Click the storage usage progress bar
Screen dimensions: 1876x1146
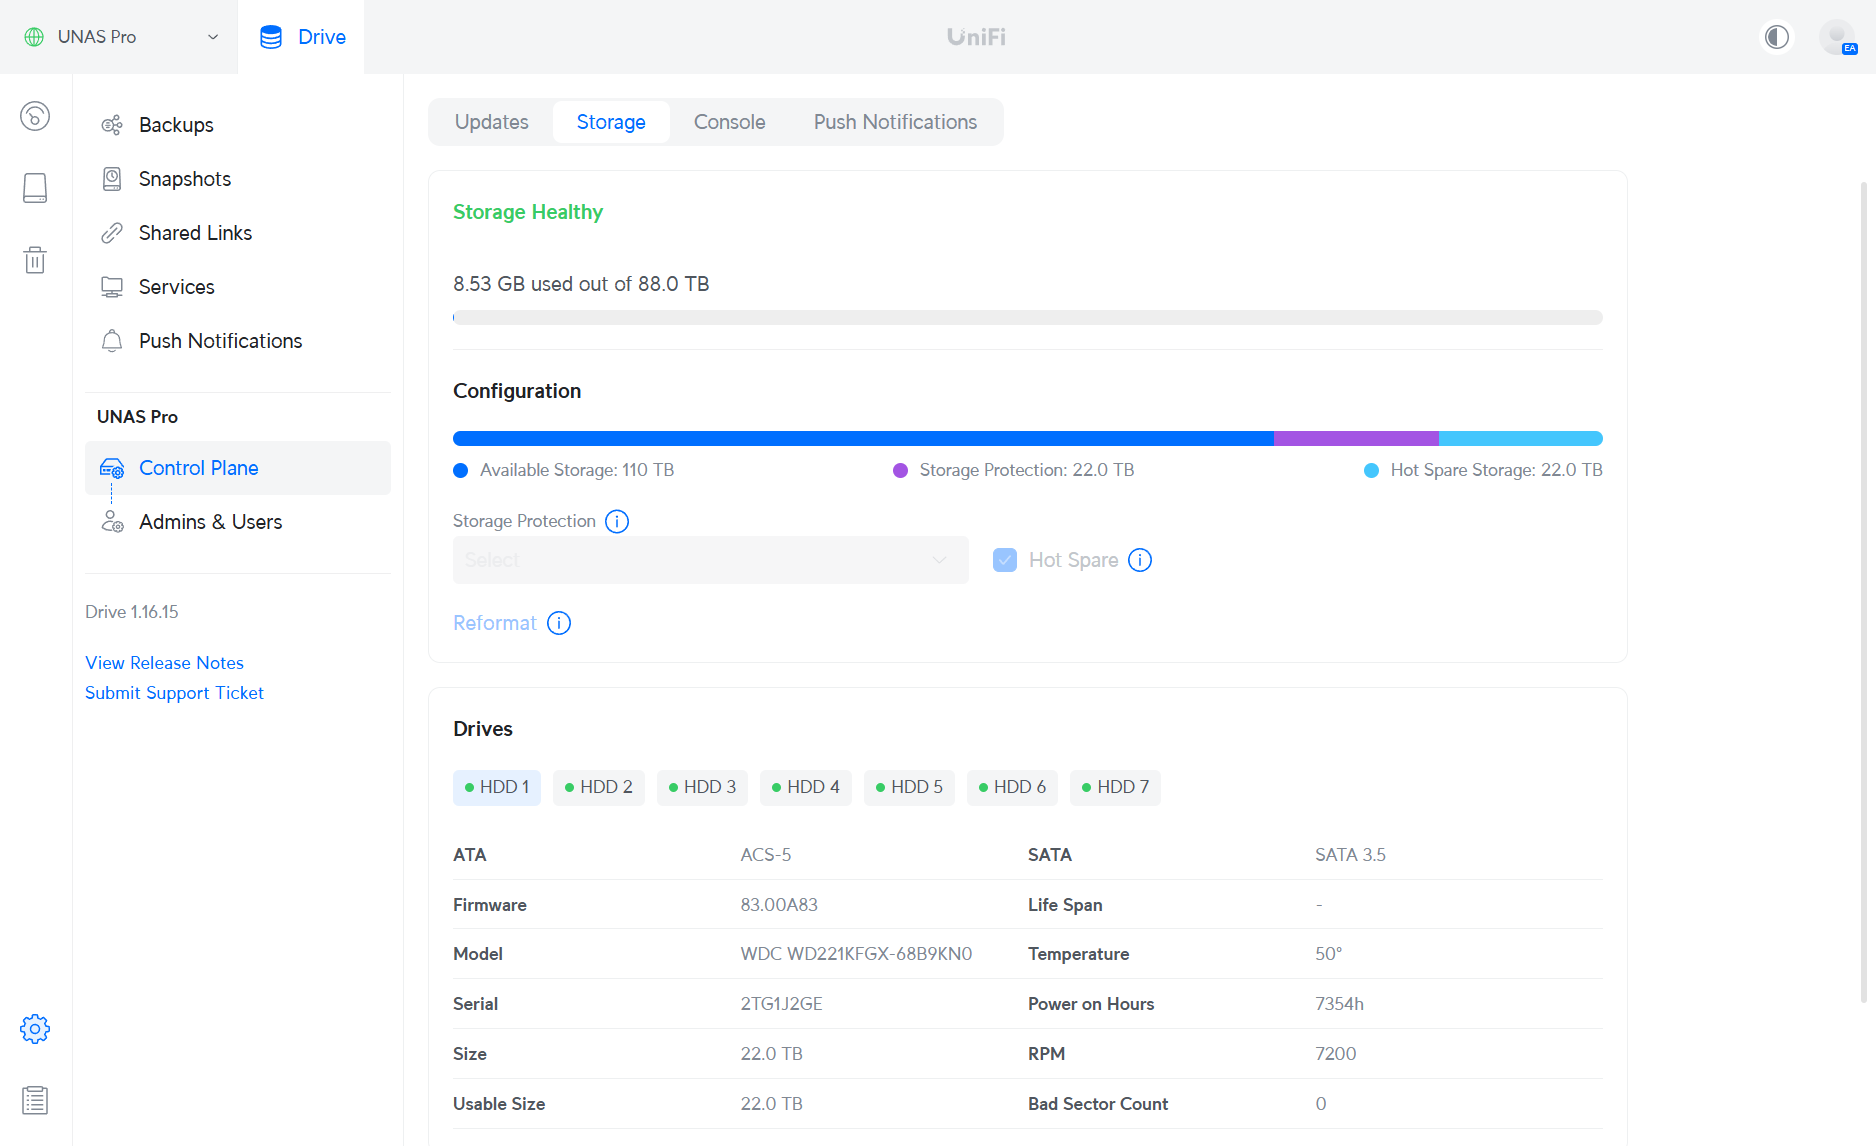[1028, 317]
